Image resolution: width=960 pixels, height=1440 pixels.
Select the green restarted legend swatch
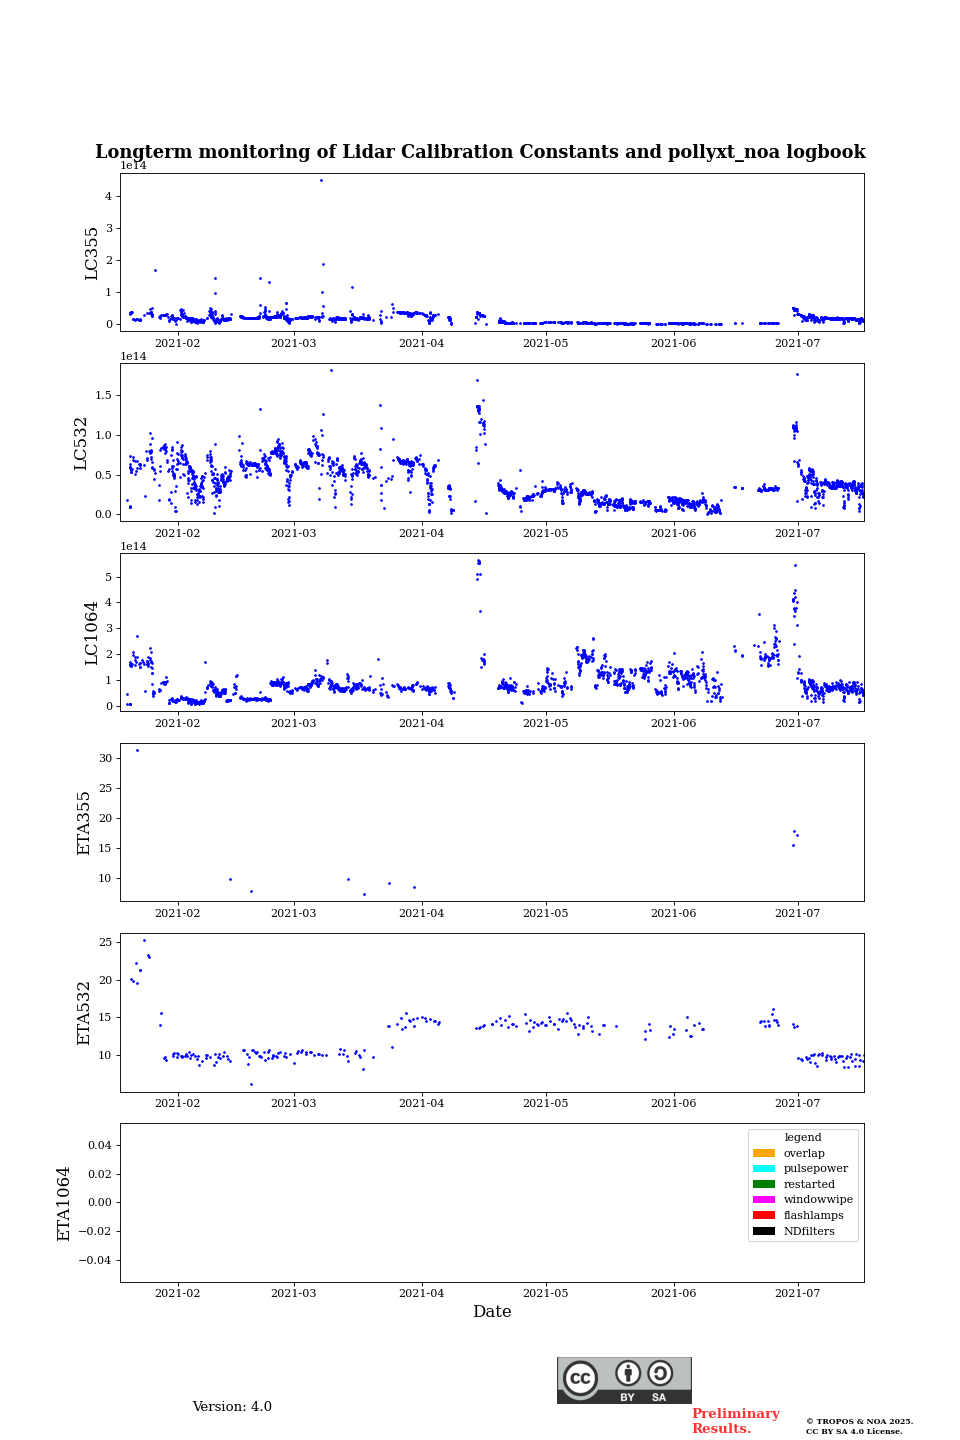point(764,1184)
